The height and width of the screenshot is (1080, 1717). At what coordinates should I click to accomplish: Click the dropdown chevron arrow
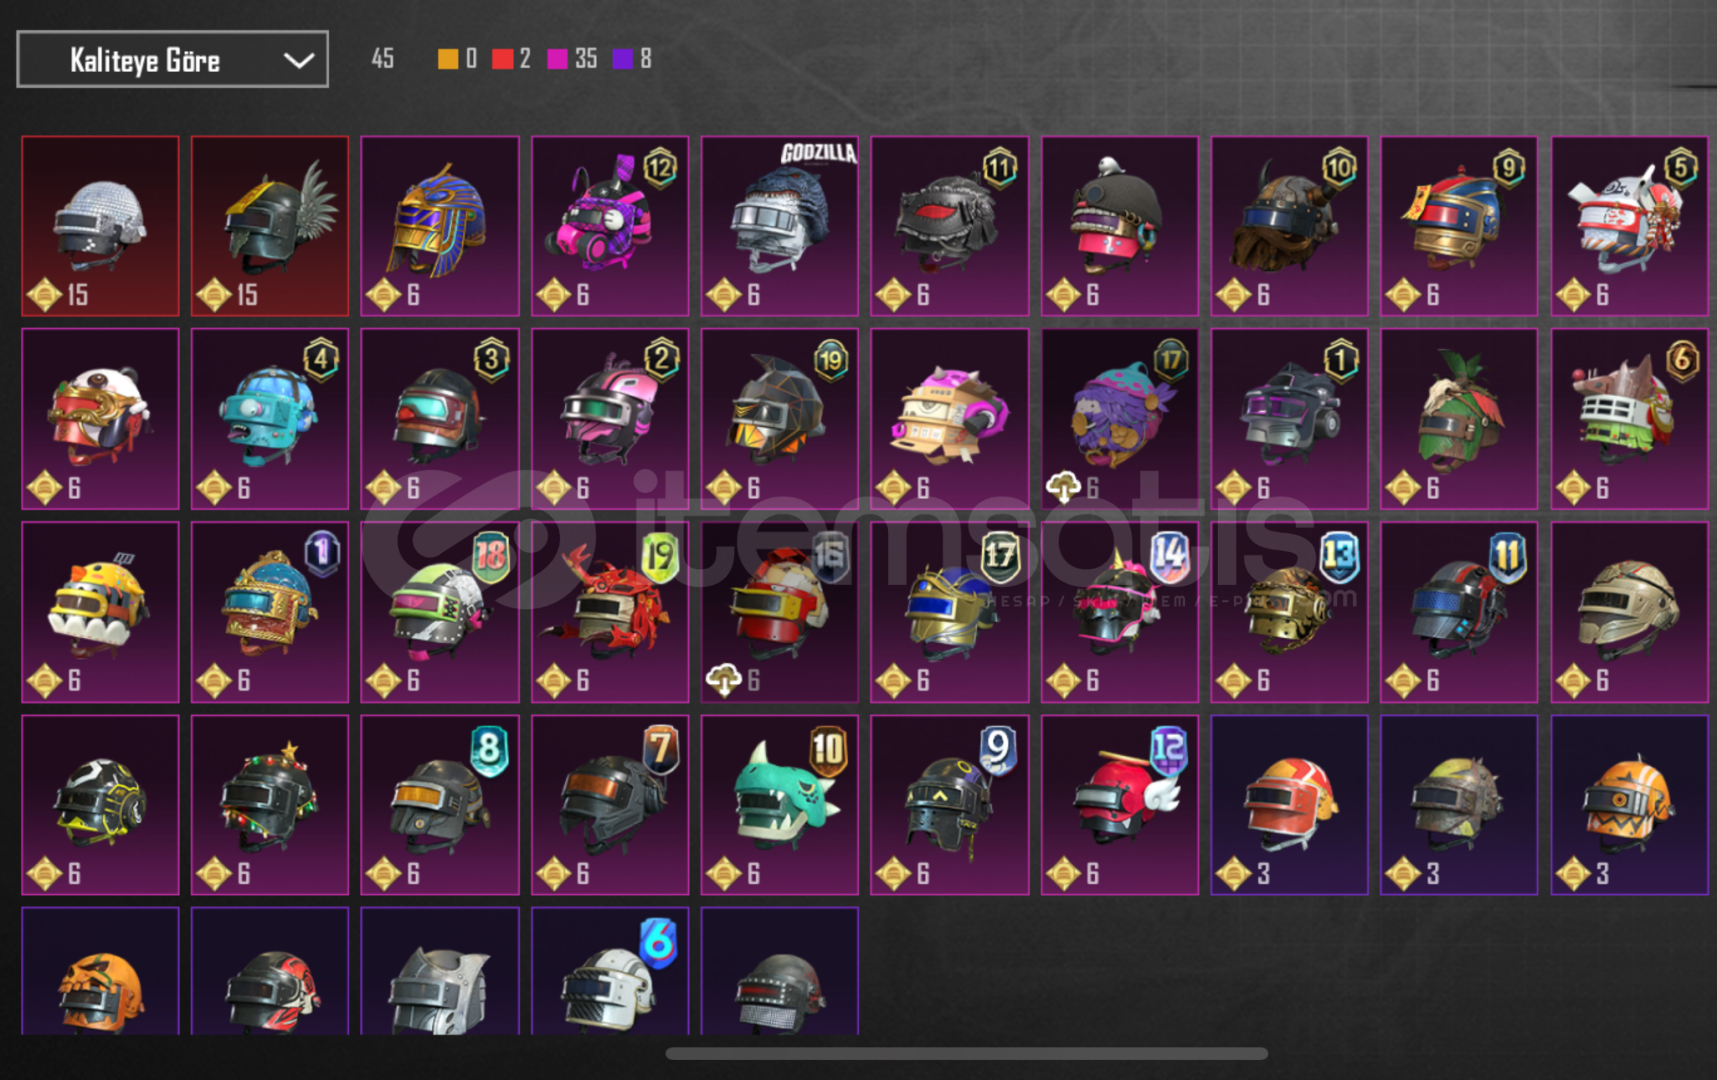point(298,61)
